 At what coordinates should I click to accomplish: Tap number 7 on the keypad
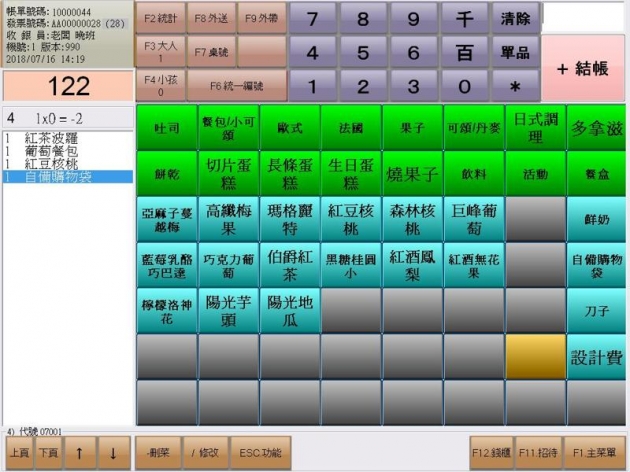click(314, 19)
